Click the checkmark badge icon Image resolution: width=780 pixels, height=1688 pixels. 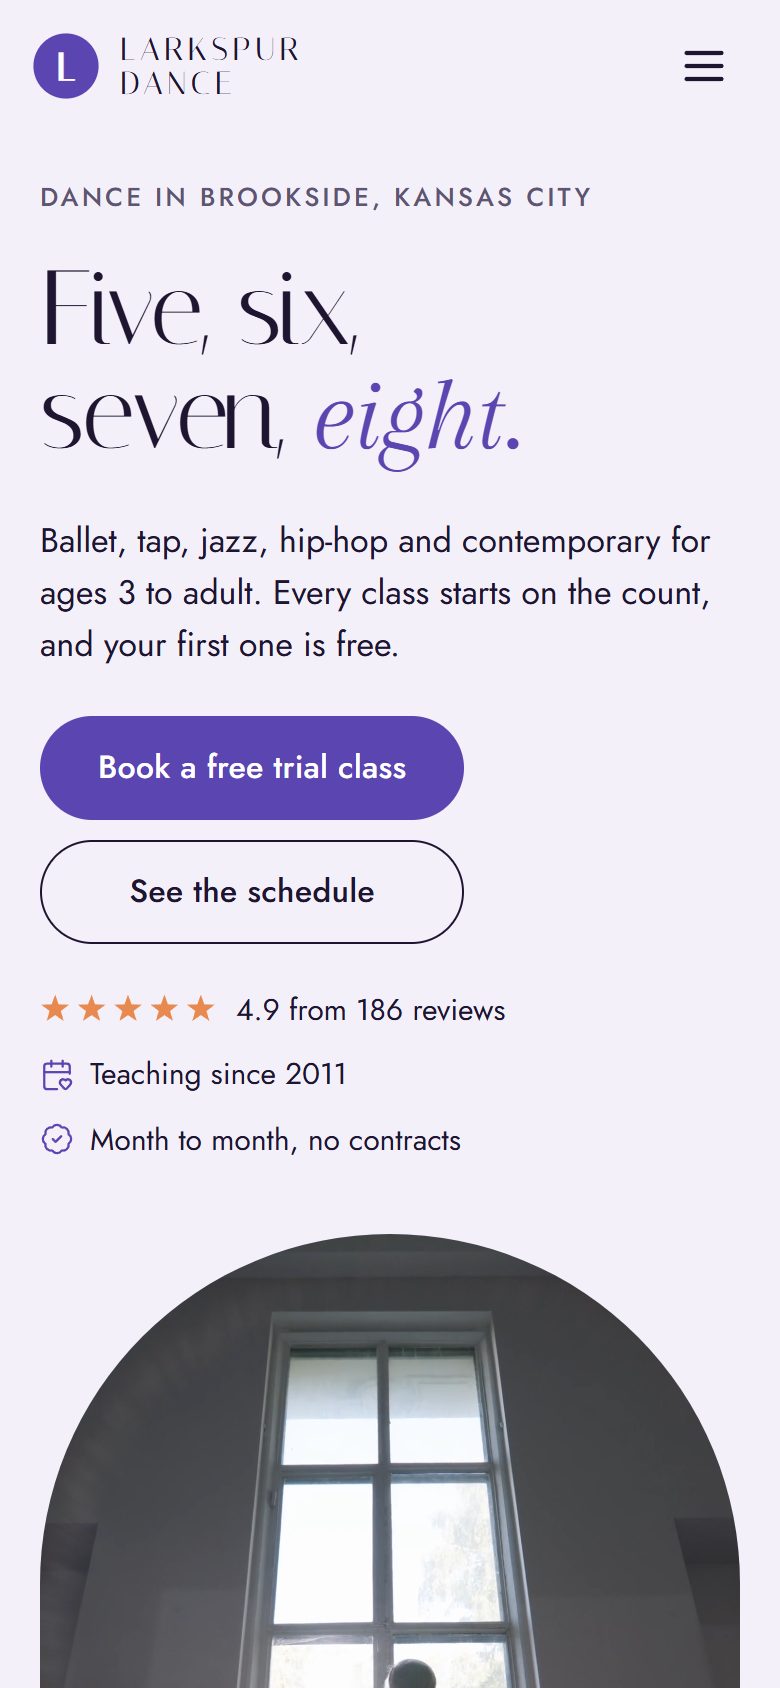pos(57,1139)
